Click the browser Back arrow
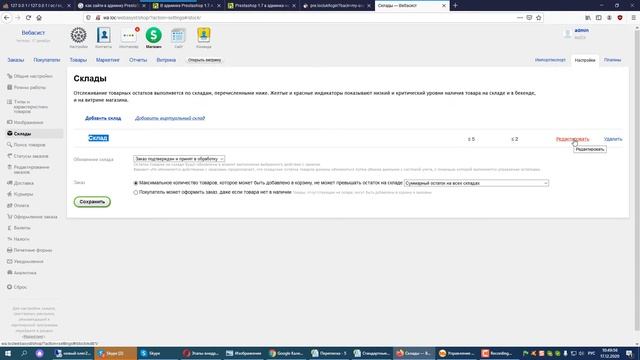This screenshot has height=360, width=640. [7, 18]
